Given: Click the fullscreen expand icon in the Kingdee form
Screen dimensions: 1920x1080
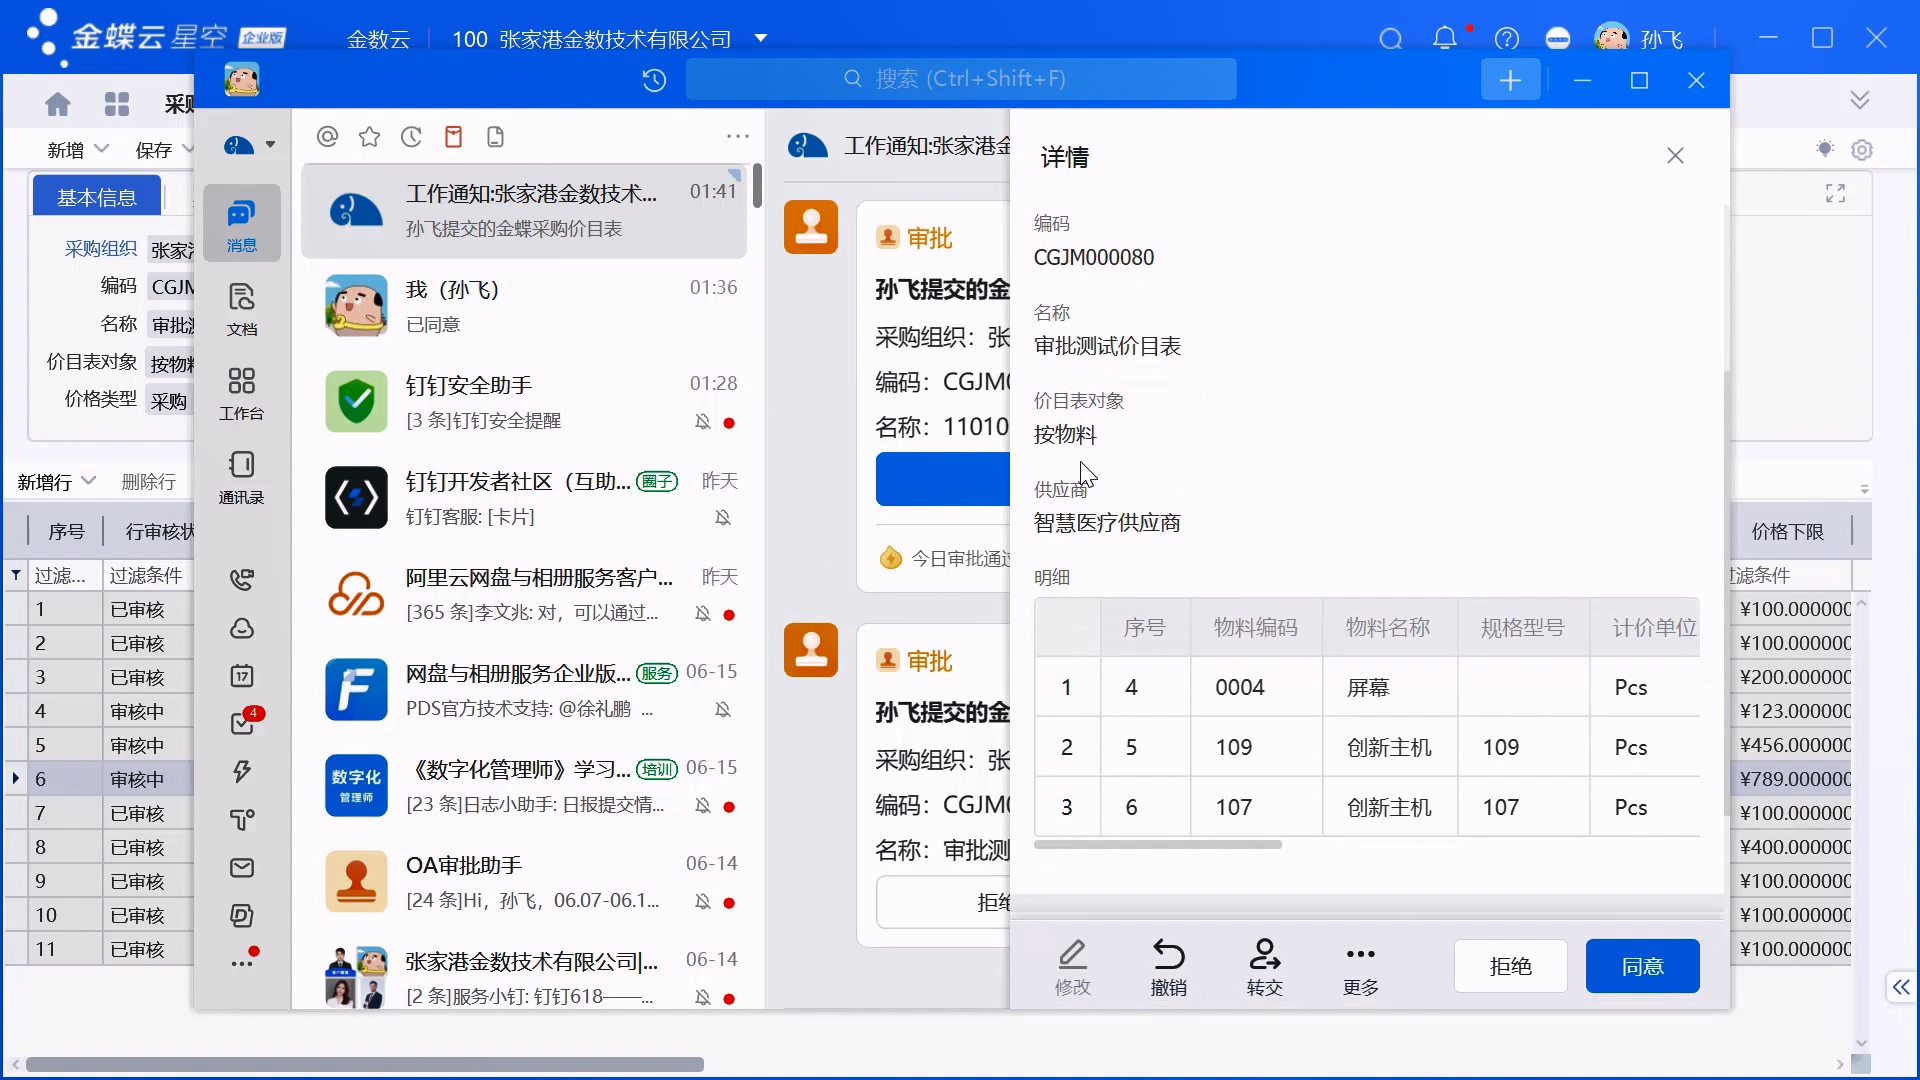Looking at the screenshot, I should coord(1835,193).
